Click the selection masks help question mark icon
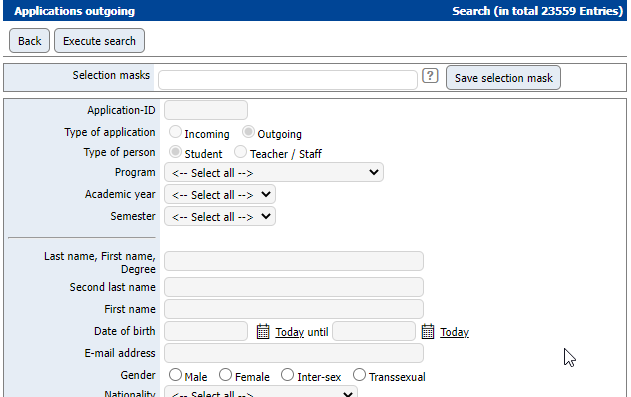 pyautogui.click(x=430, y=76)
